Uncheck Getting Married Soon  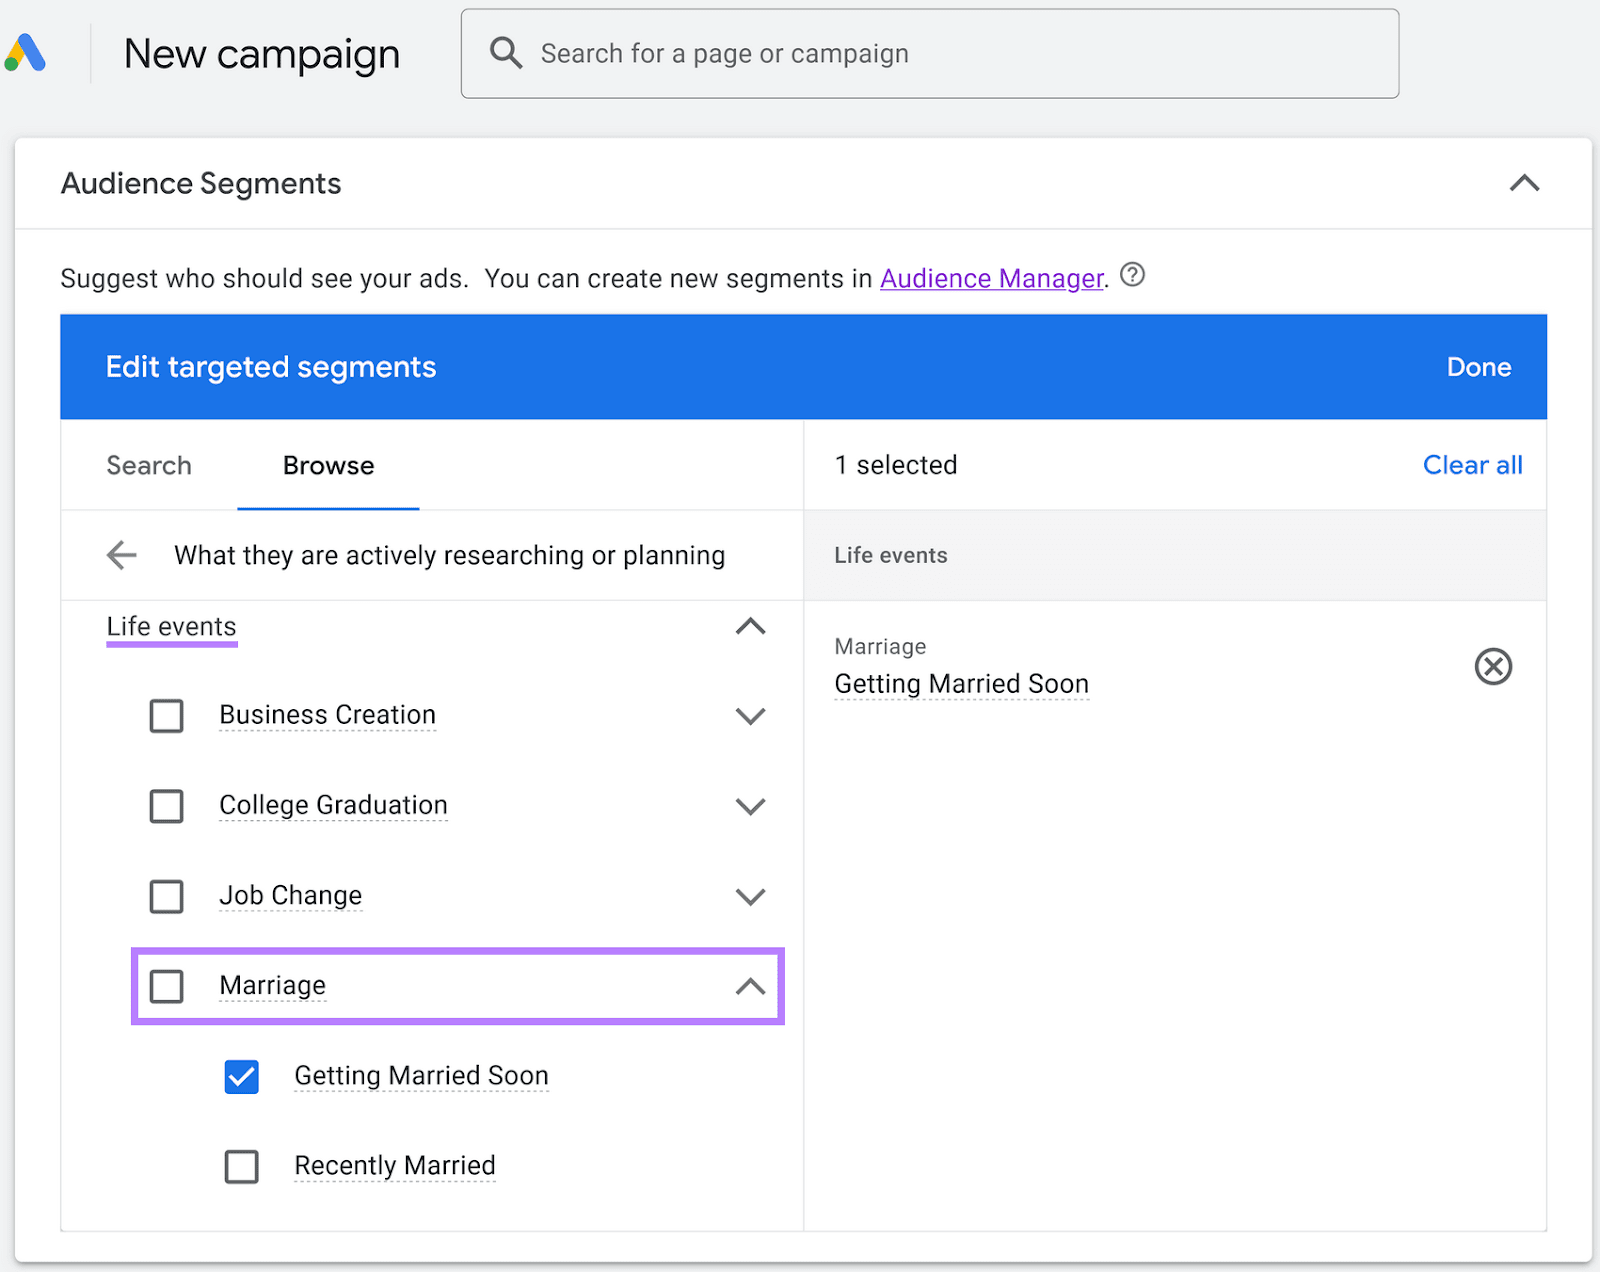241,1077
